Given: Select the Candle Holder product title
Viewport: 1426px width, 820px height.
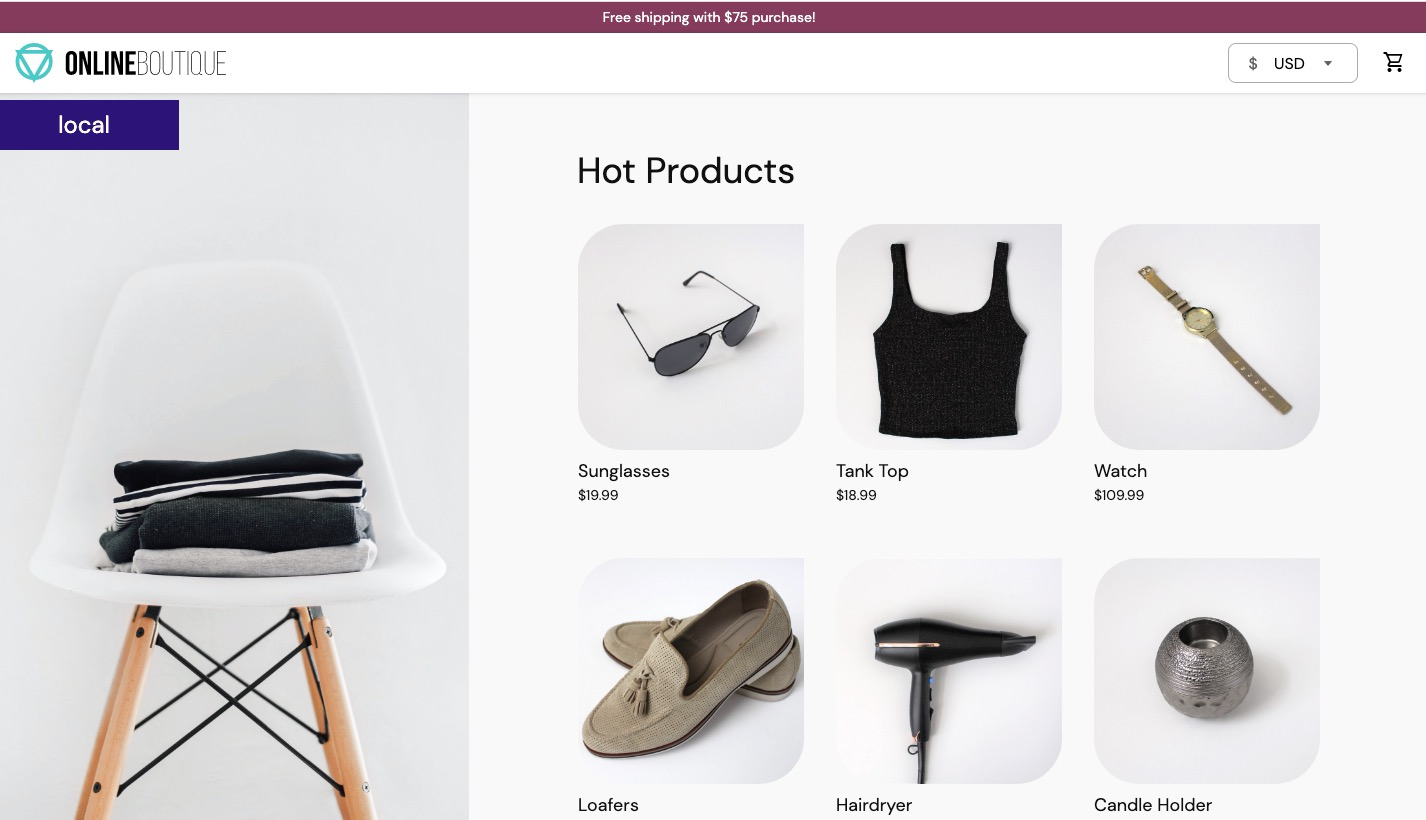Looking at the screenshot, I should [1153, 805].
